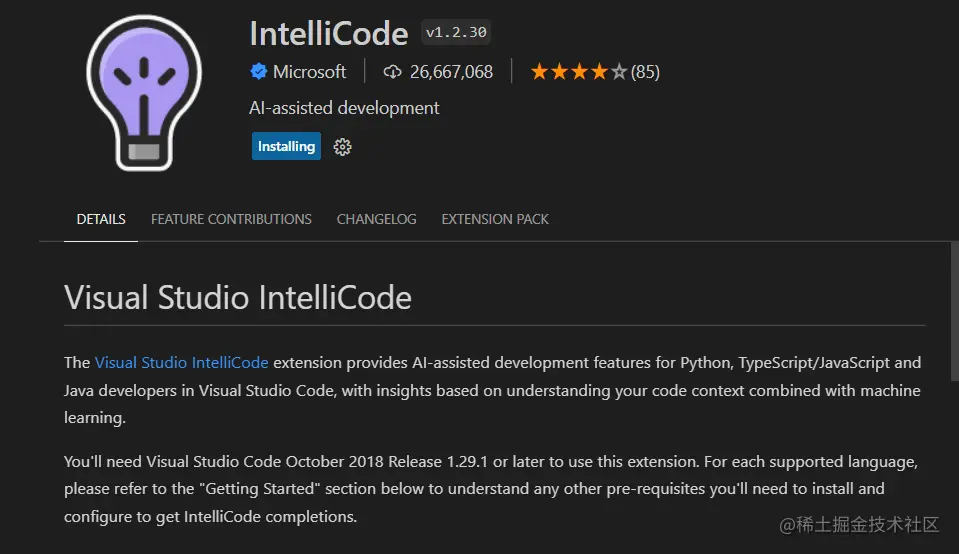
Task: Select the DETAILS tab
Action: (x=101, y=219)
